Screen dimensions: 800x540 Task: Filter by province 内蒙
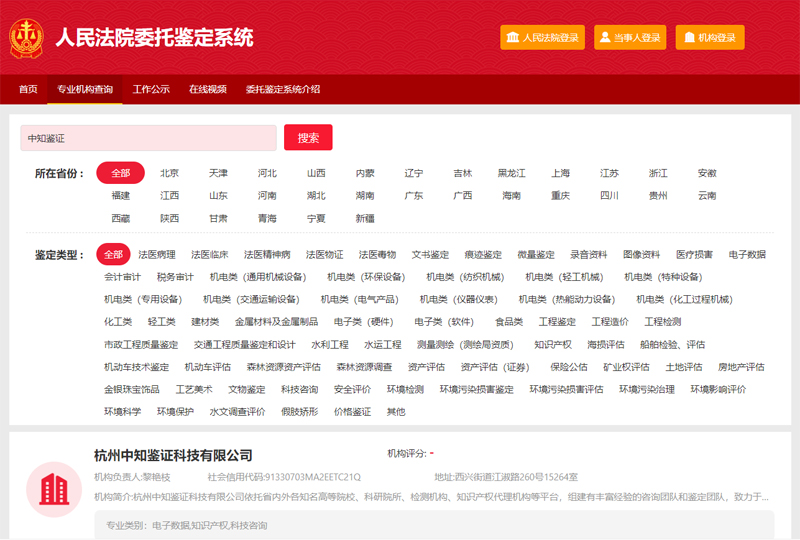[x=365, y=173]
